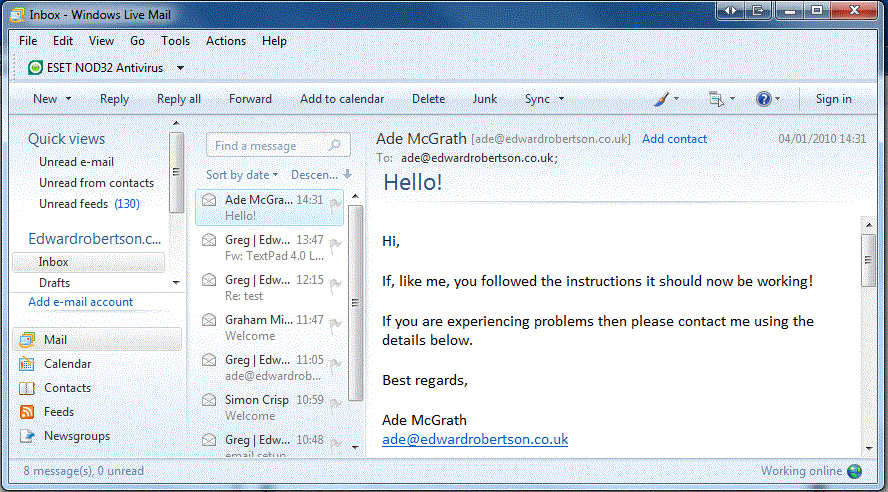Click the paintbrush colorize icon

(x=661, y=99)
